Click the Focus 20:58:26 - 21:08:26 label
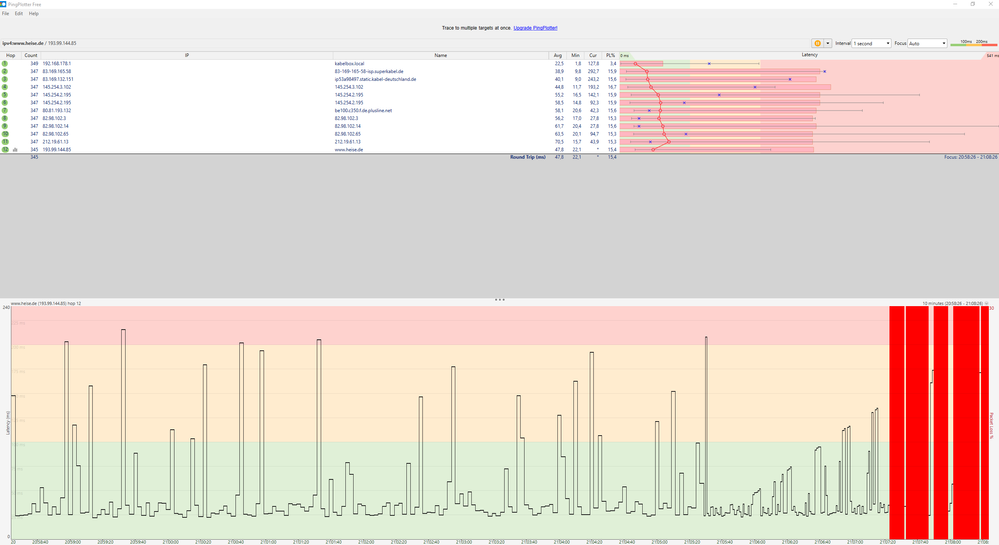 (x=971, y=157)
